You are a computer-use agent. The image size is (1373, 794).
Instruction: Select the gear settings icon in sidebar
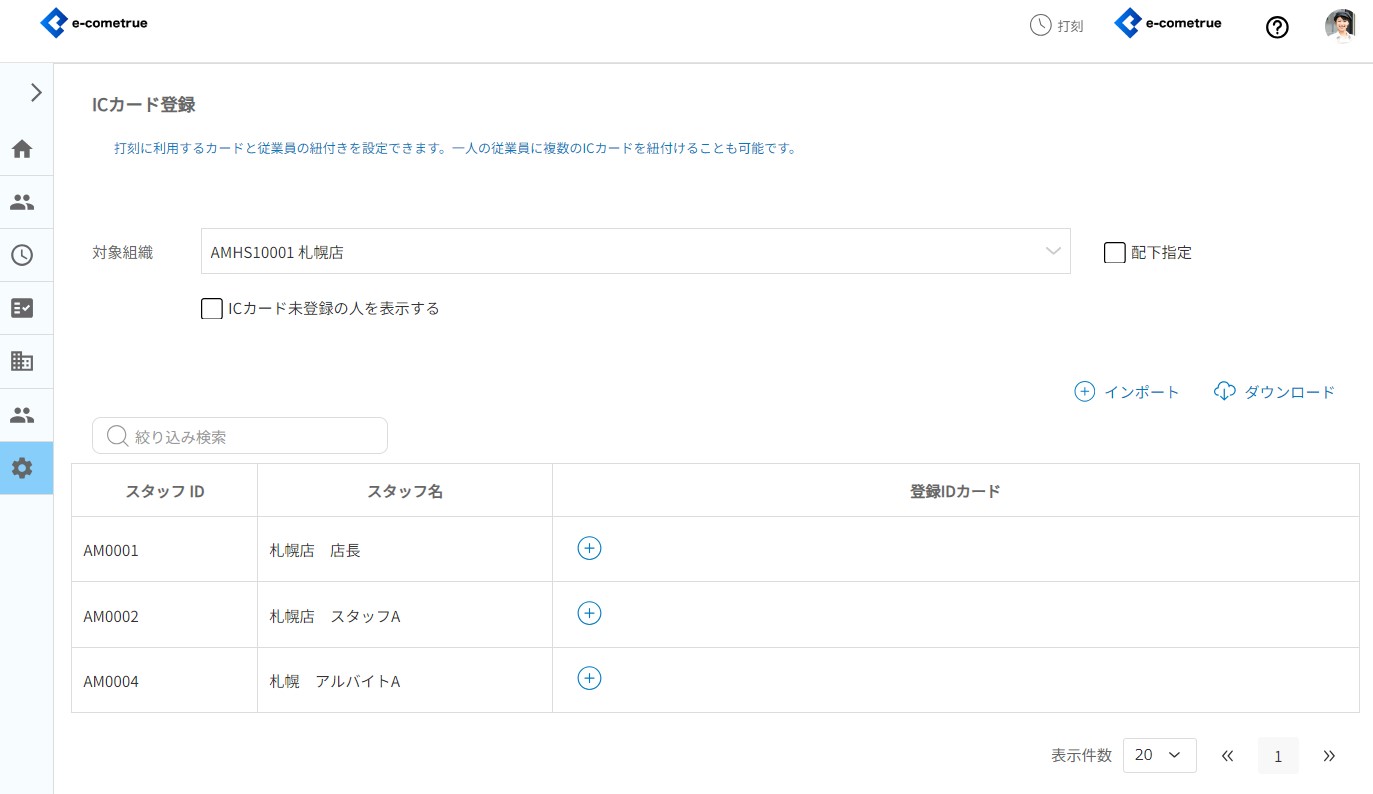(22, 468)
